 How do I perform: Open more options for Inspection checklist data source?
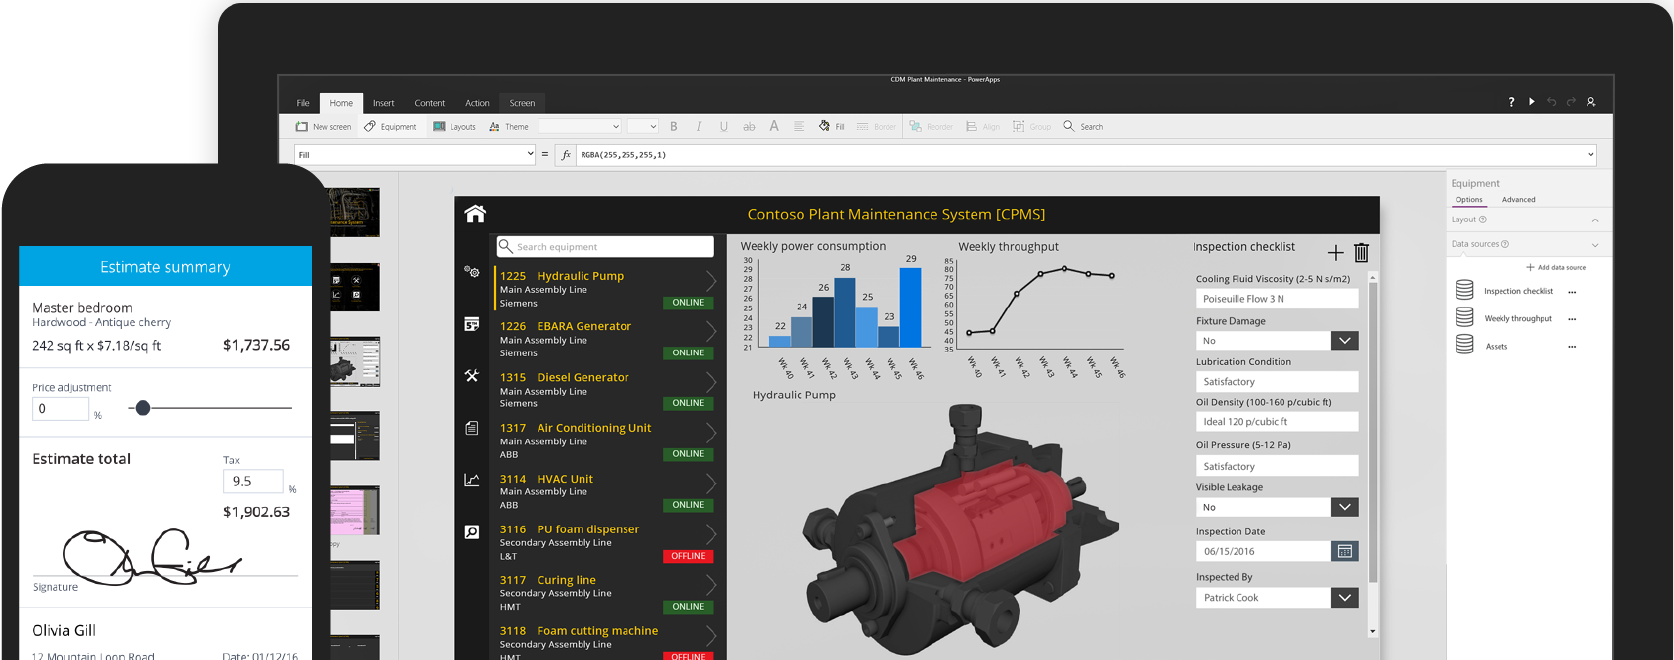click(x=1572, y=292)
